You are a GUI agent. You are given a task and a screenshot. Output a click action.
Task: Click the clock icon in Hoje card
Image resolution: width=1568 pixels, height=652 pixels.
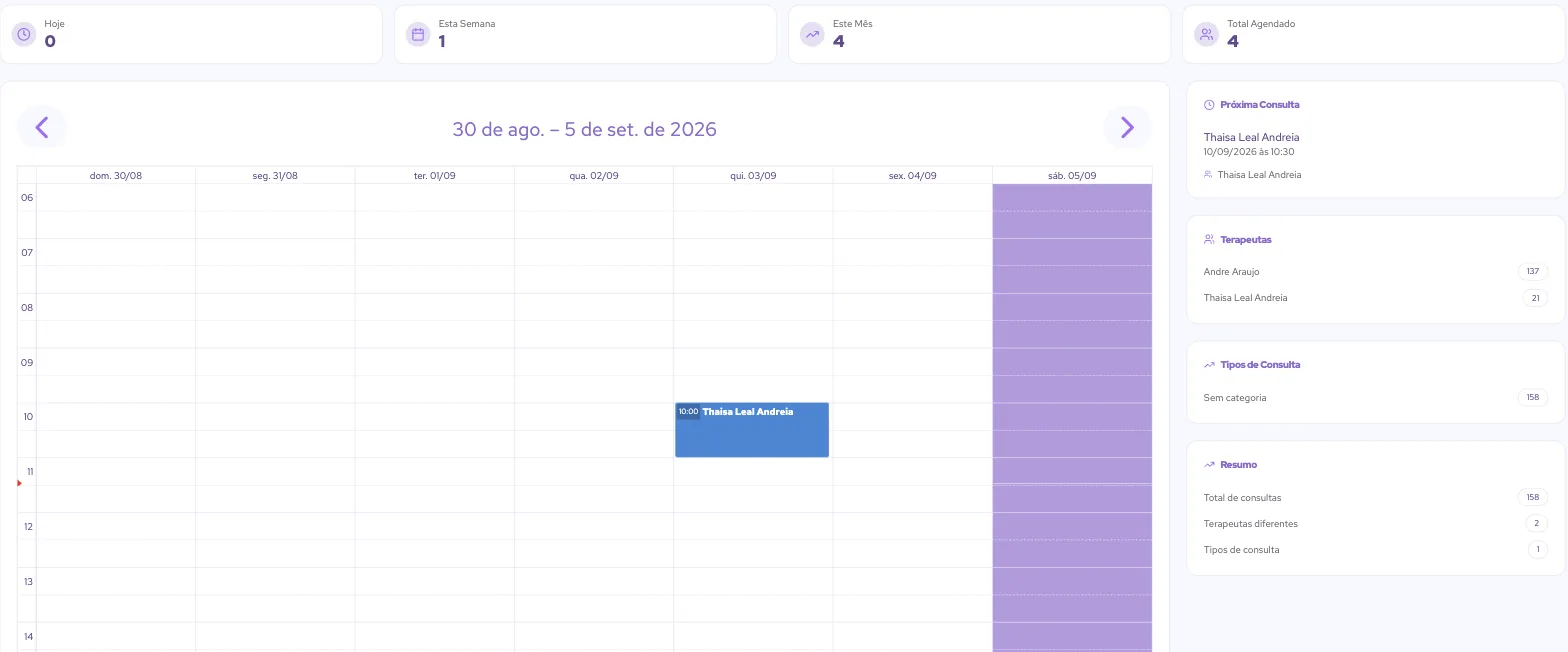tap(24, 34)
